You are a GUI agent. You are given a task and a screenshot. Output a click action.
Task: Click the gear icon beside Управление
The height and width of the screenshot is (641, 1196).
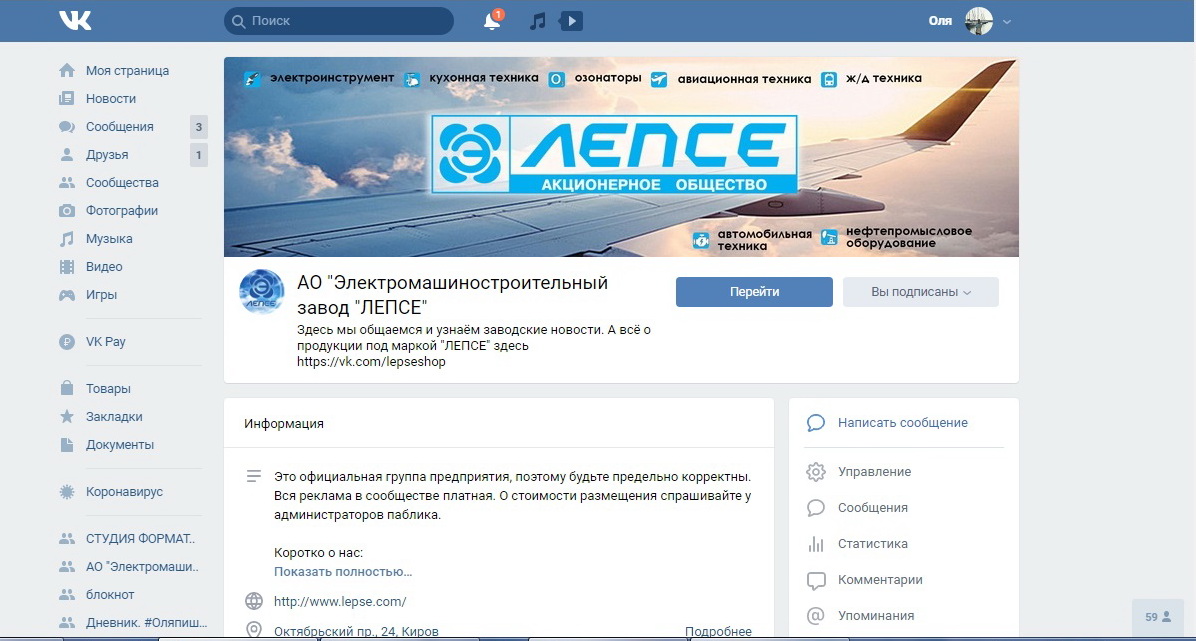pyautogui.click(x=816, y=472)
